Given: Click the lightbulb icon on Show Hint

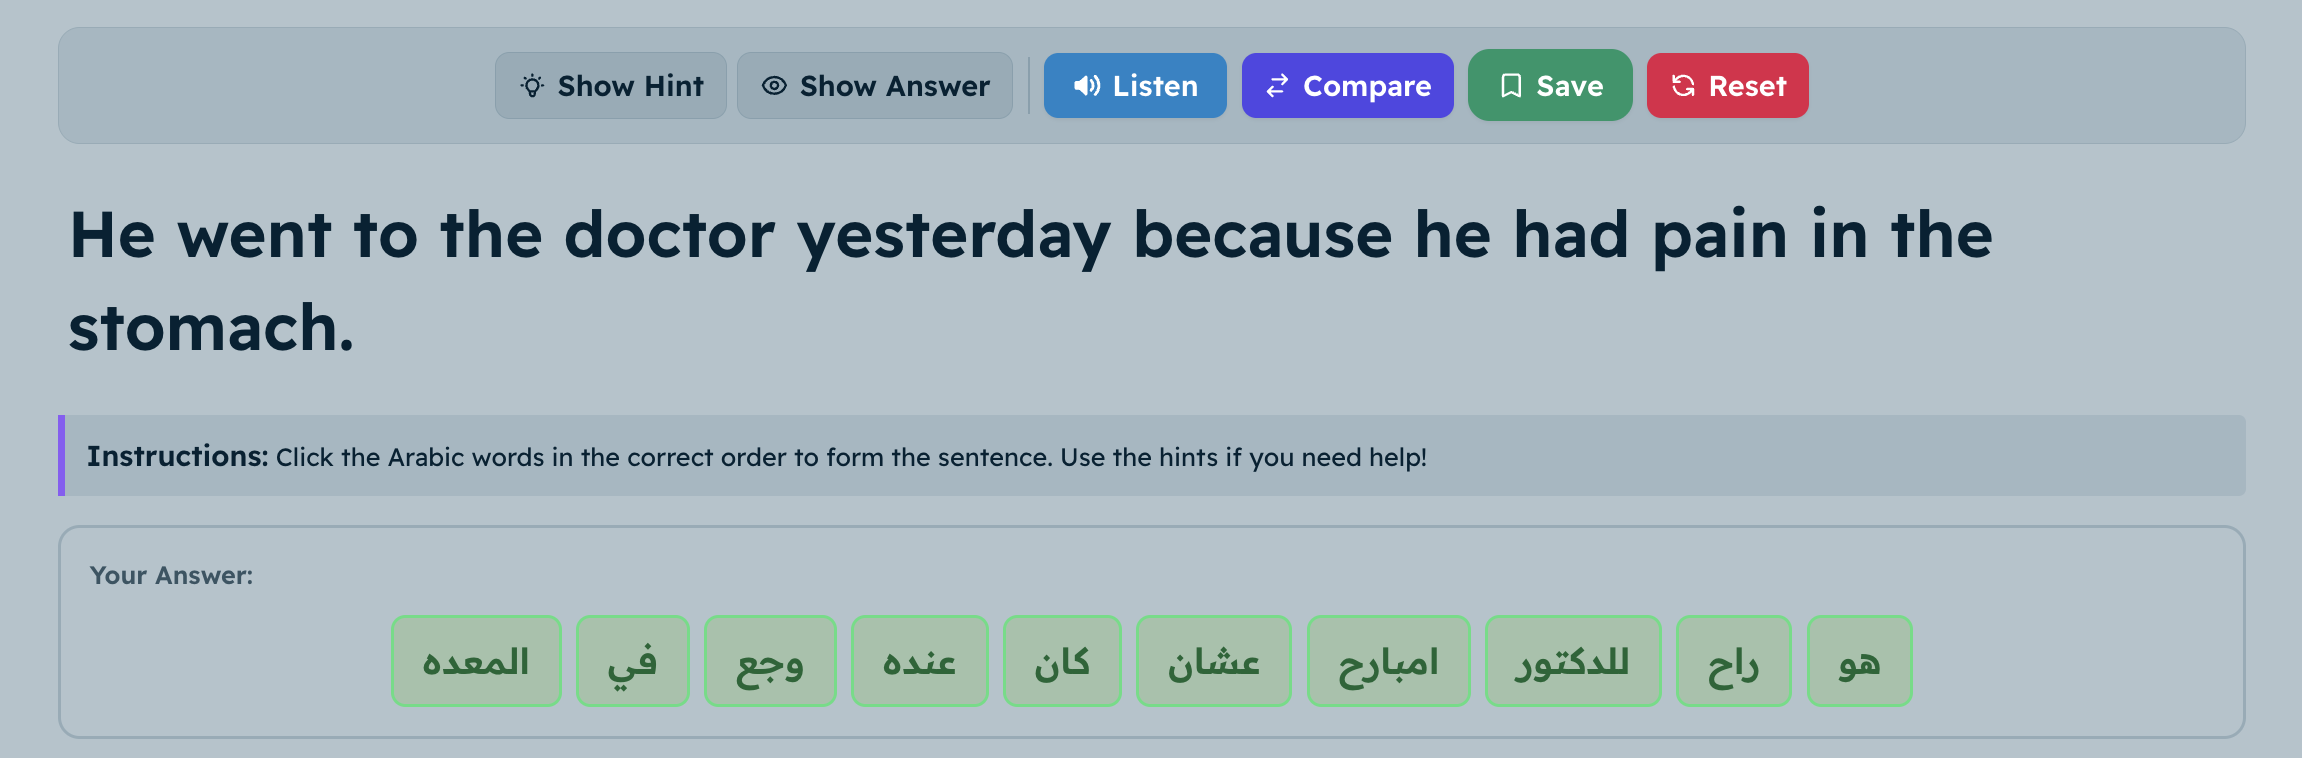Looking at the screenshot, I should tap(532, 85).
